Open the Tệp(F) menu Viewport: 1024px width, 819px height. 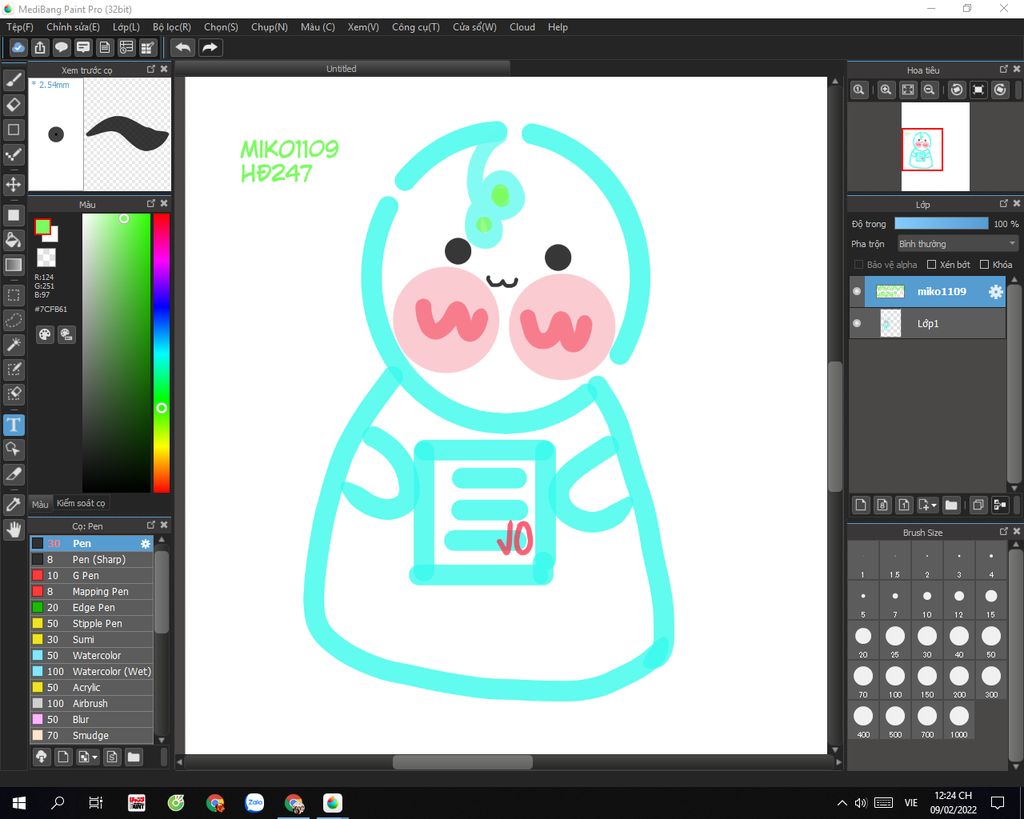coord(20,27)
